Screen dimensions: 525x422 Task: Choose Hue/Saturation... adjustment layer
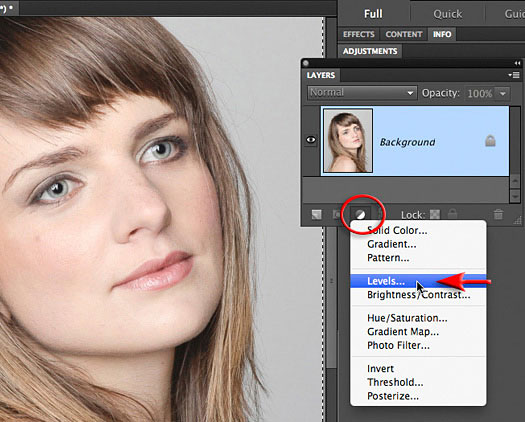click(x=418, y=318)
